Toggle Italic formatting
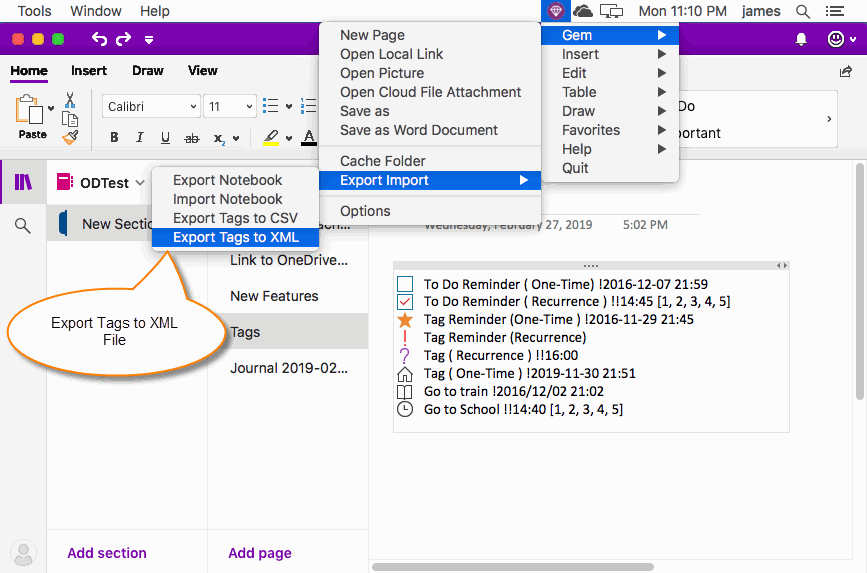The height and width of the screenshot is (573, 867). [139, 137]
